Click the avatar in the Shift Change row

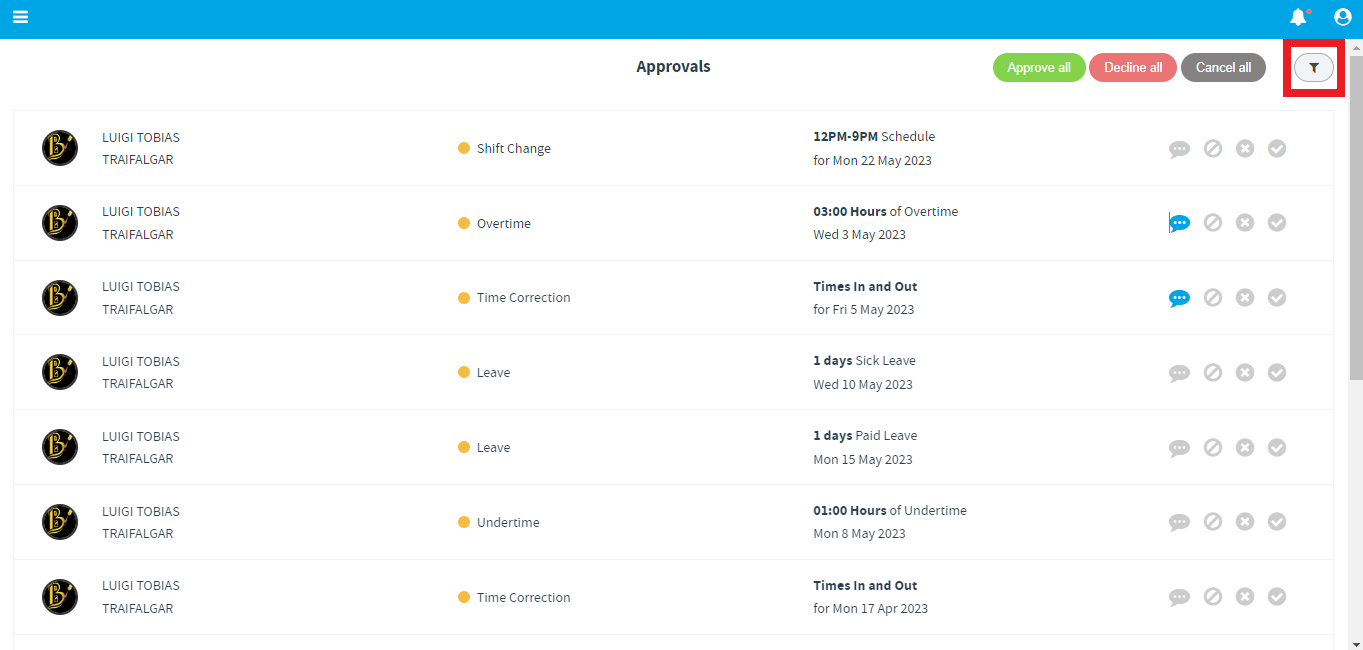(60, 148)
